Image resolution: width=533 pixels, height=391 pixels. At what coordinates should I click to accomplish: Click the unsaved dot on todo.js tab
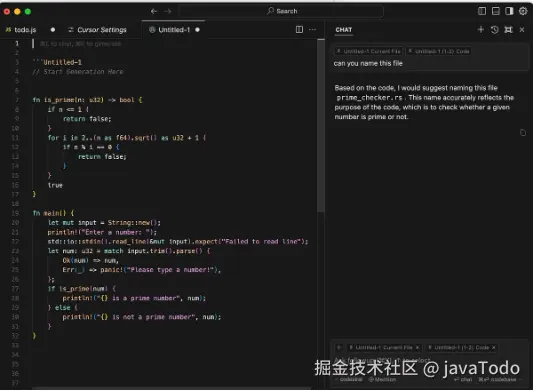[53, 30]
